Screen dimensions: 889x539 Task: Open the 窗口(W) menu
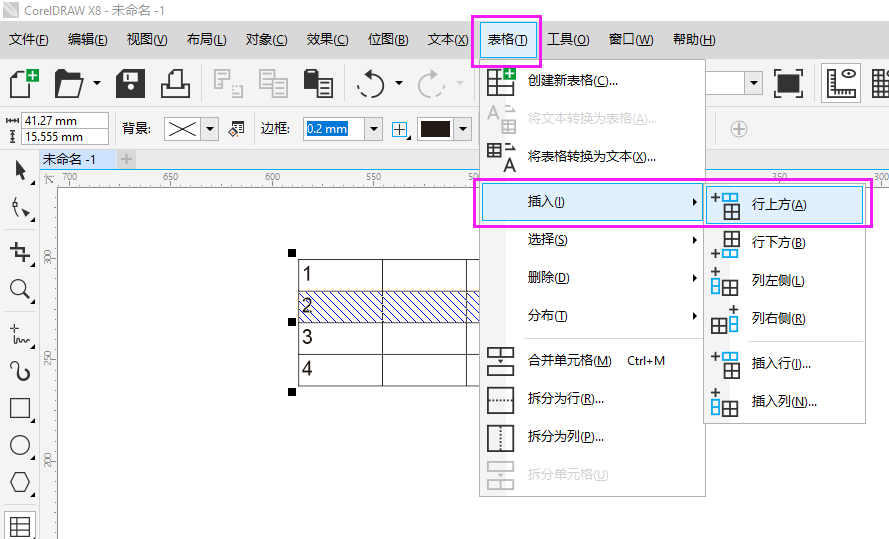click(x=630, y=40)
